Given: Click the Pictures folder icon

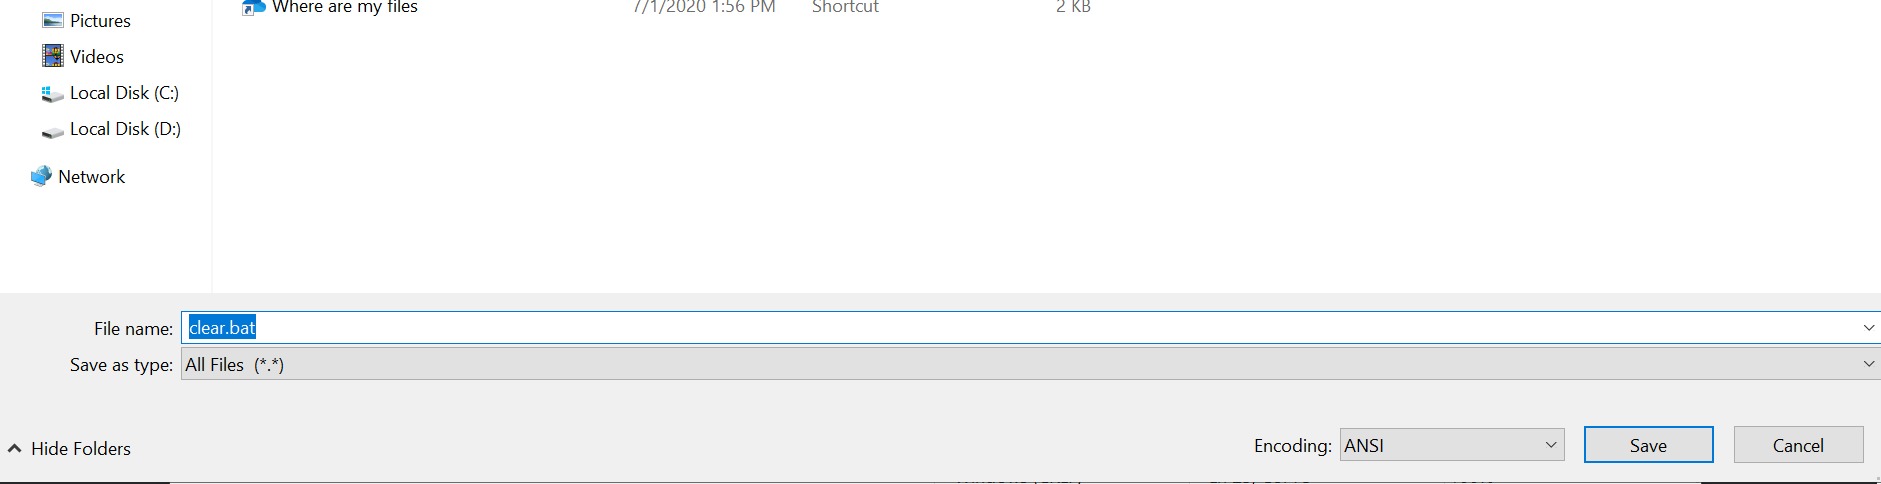Looking at the screenshot, I should pyautogui.click(x=53, y=20).
